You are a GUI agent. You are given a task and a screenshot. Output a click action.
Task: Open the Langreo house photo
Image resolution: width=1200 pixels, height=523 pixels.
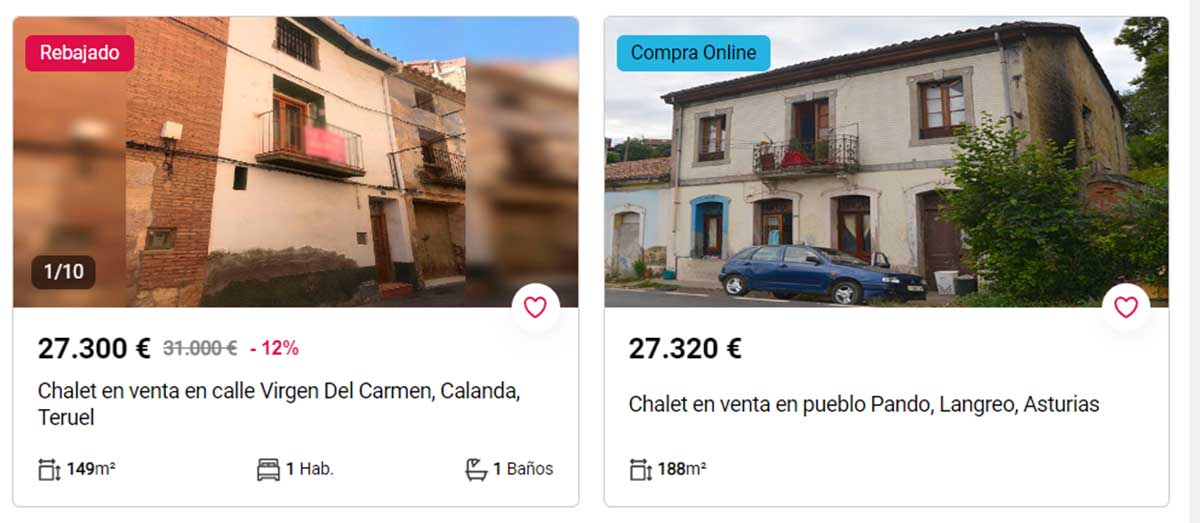pyautogui.click(x=886, y=162)
